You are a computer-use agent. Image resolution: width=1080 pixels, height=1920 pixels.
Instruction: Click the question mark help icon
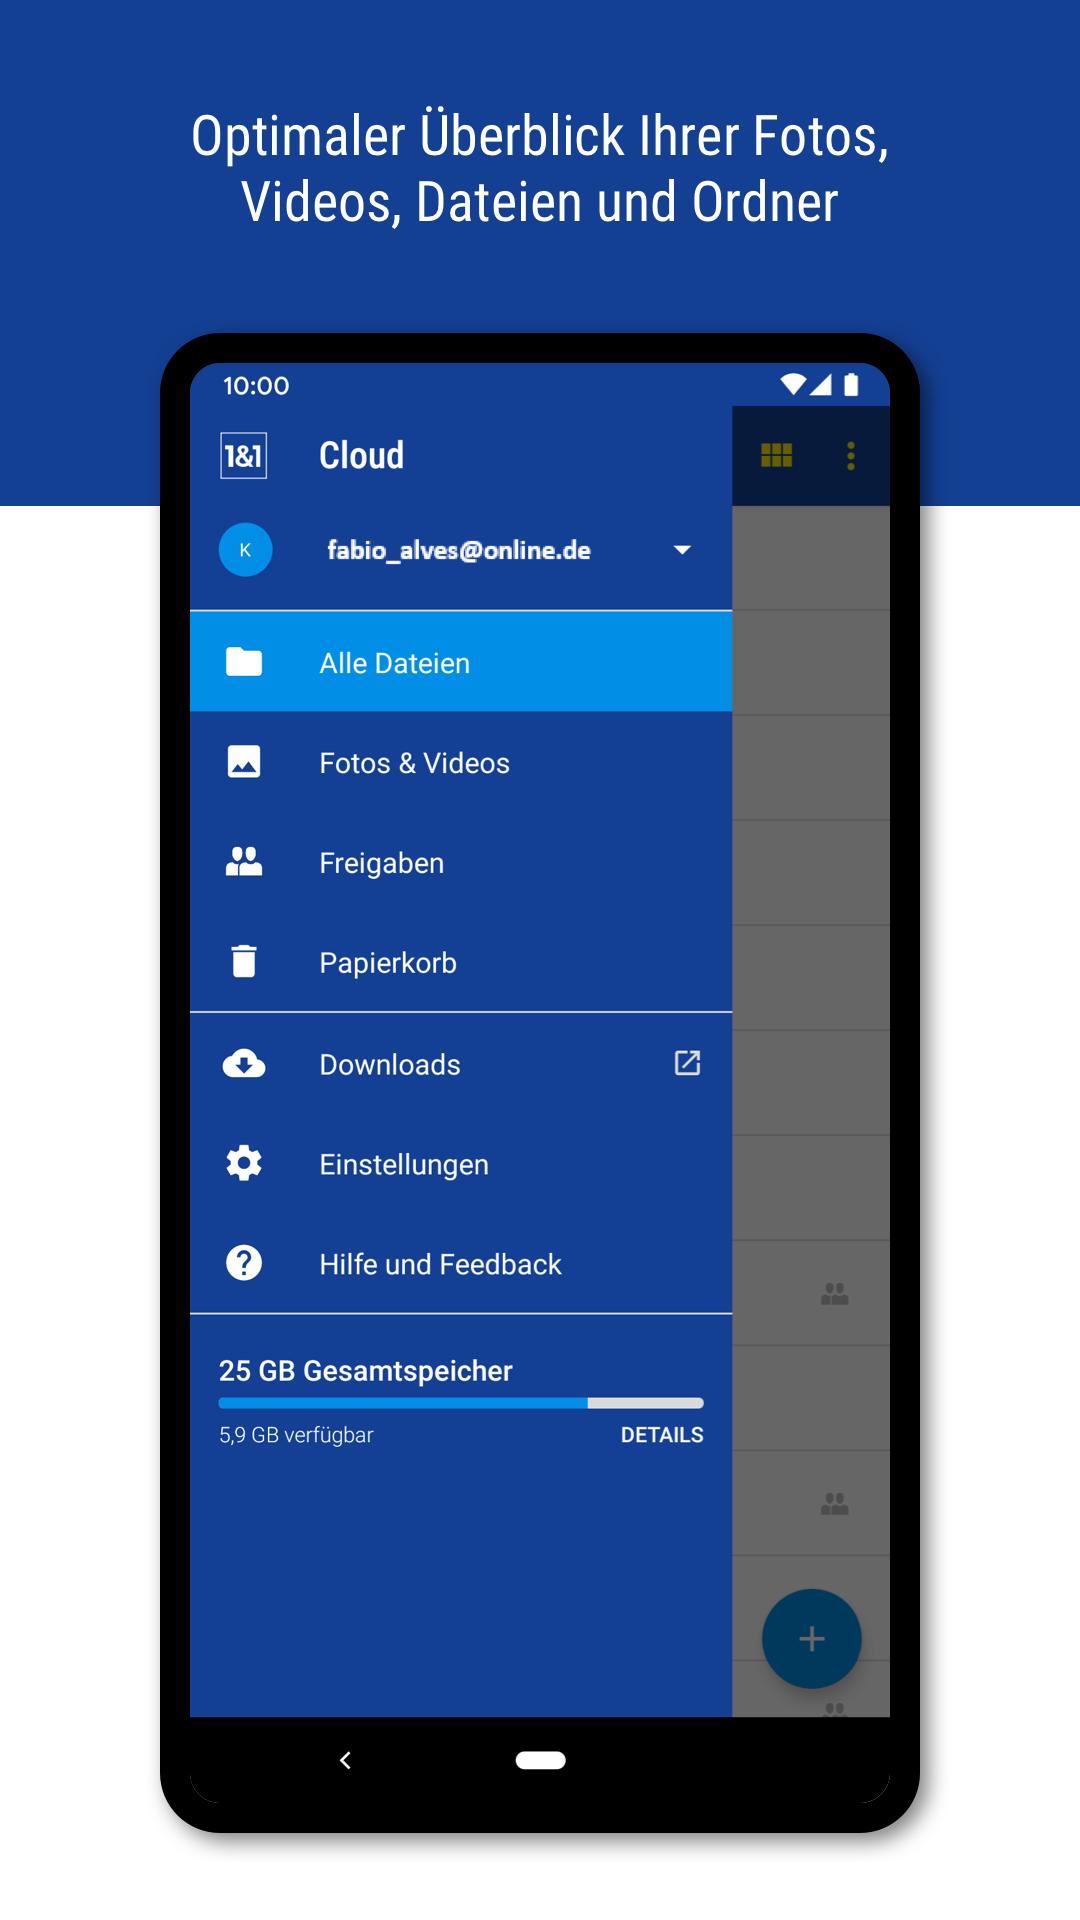244,1263
